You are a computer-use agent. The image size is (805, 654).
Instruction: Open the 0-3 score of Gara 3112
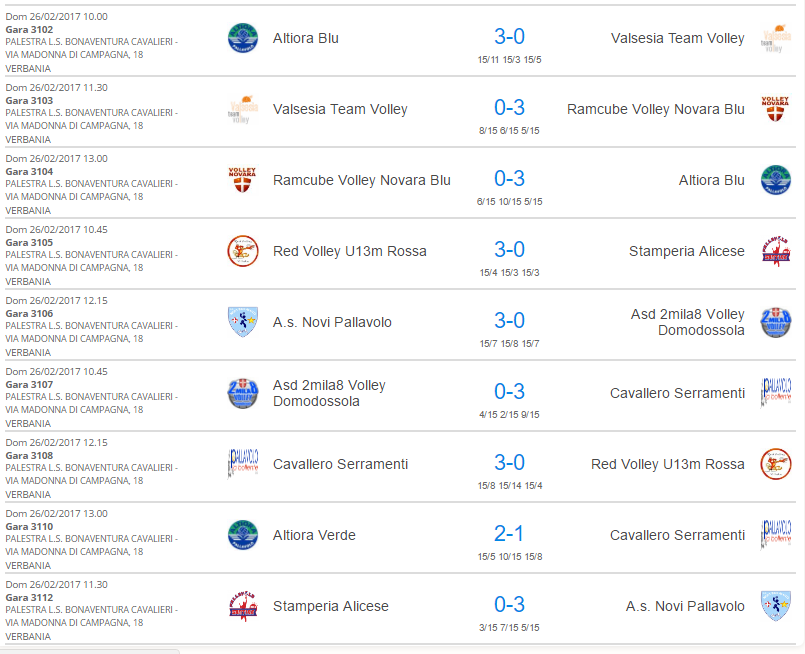[x=509, y=605]
